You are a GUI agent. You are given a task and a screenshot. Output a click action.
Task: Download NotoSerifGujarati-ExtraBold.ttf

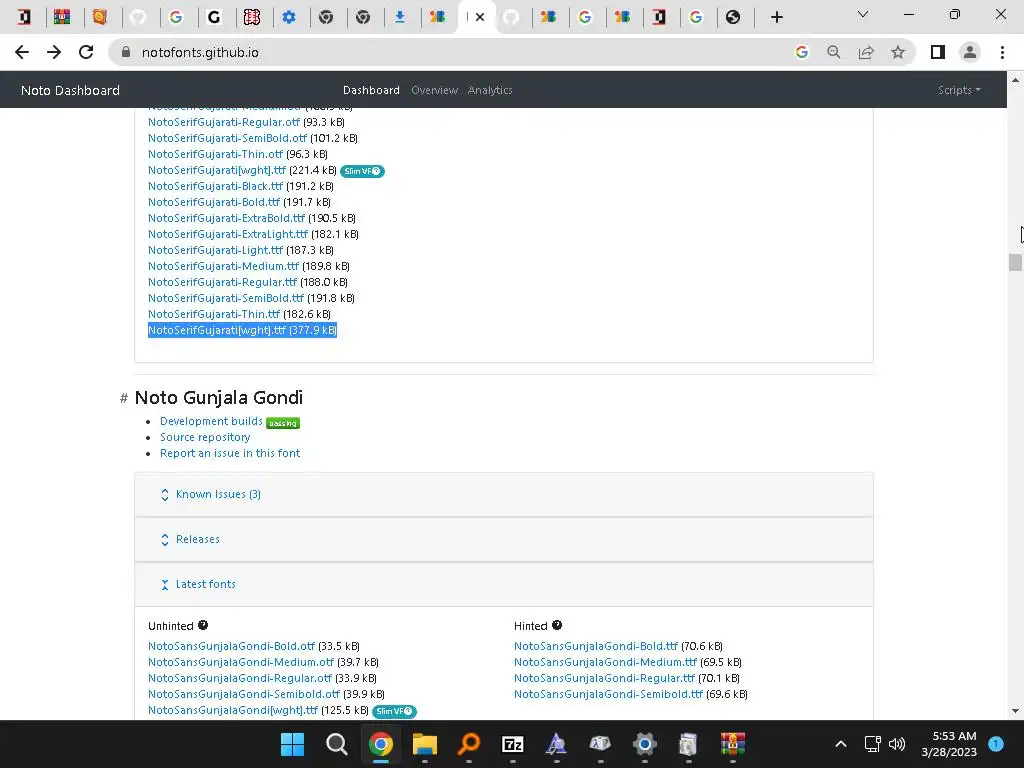(227, 218)
